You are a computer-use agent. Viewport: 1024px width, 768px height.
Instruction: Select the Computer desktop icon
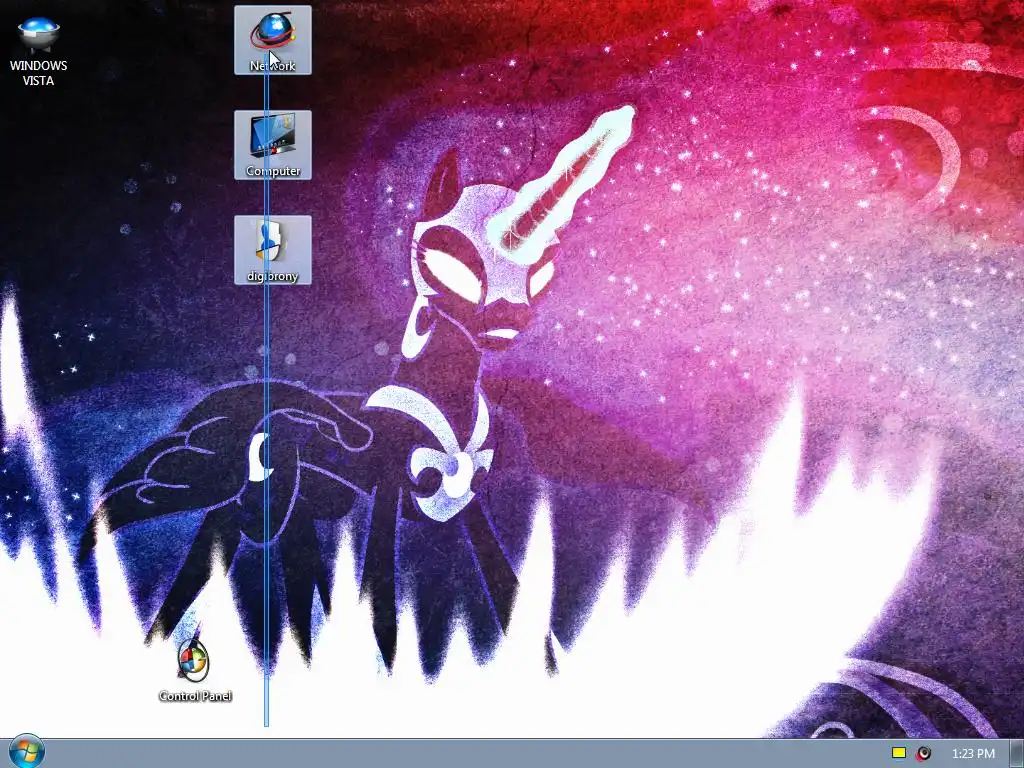click(x=273, y=145)
